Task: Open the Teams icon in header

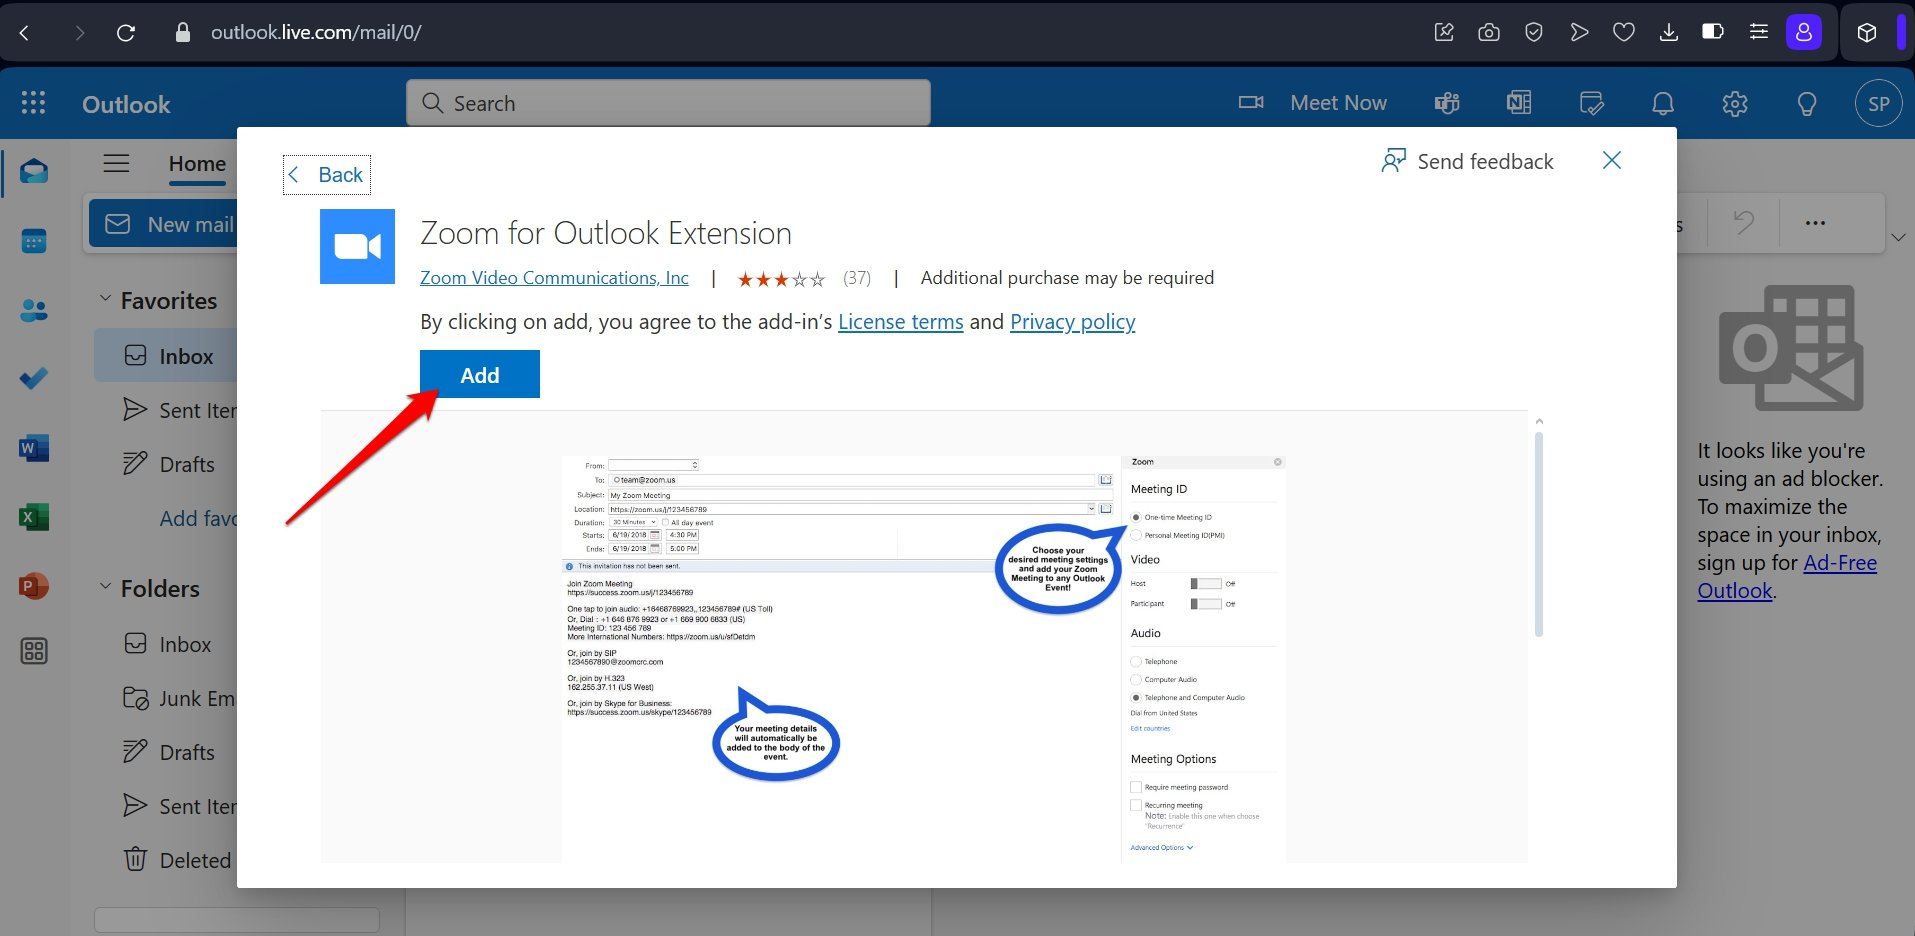Action: pos(1447,103)
